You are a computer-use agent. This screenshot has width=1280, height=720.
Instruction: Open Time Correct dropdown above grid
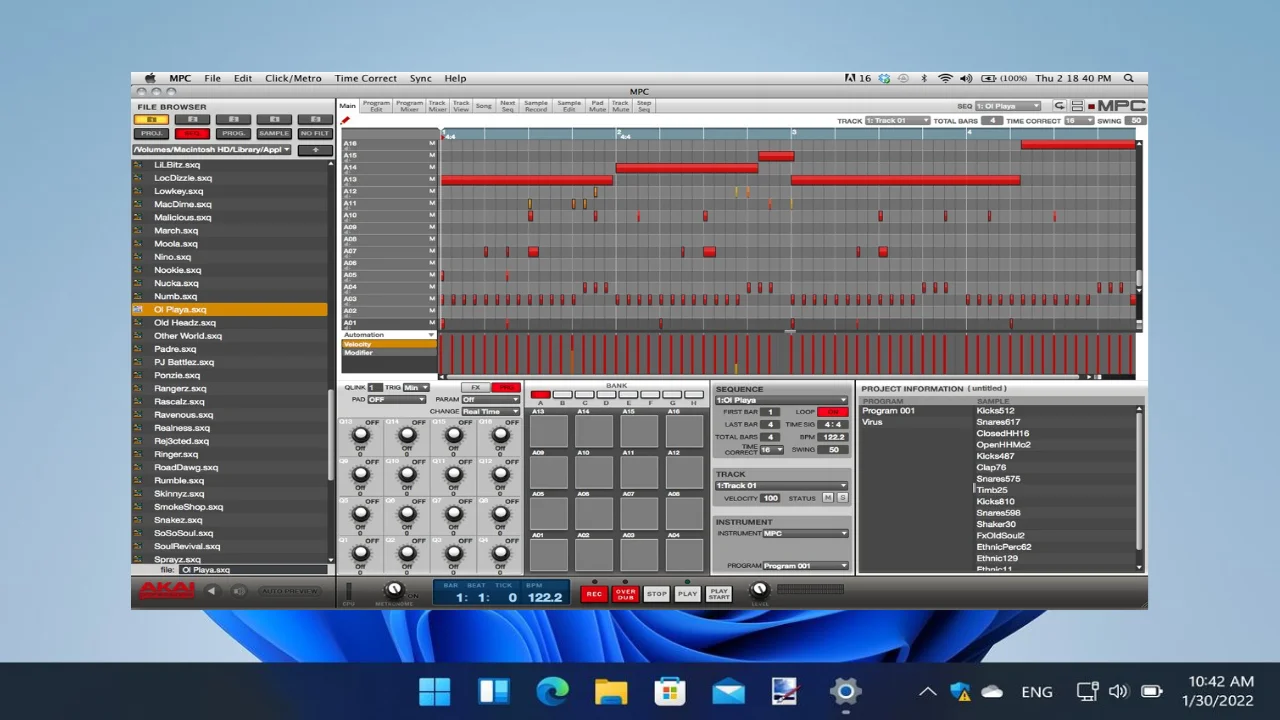[x=1079, y=121]
